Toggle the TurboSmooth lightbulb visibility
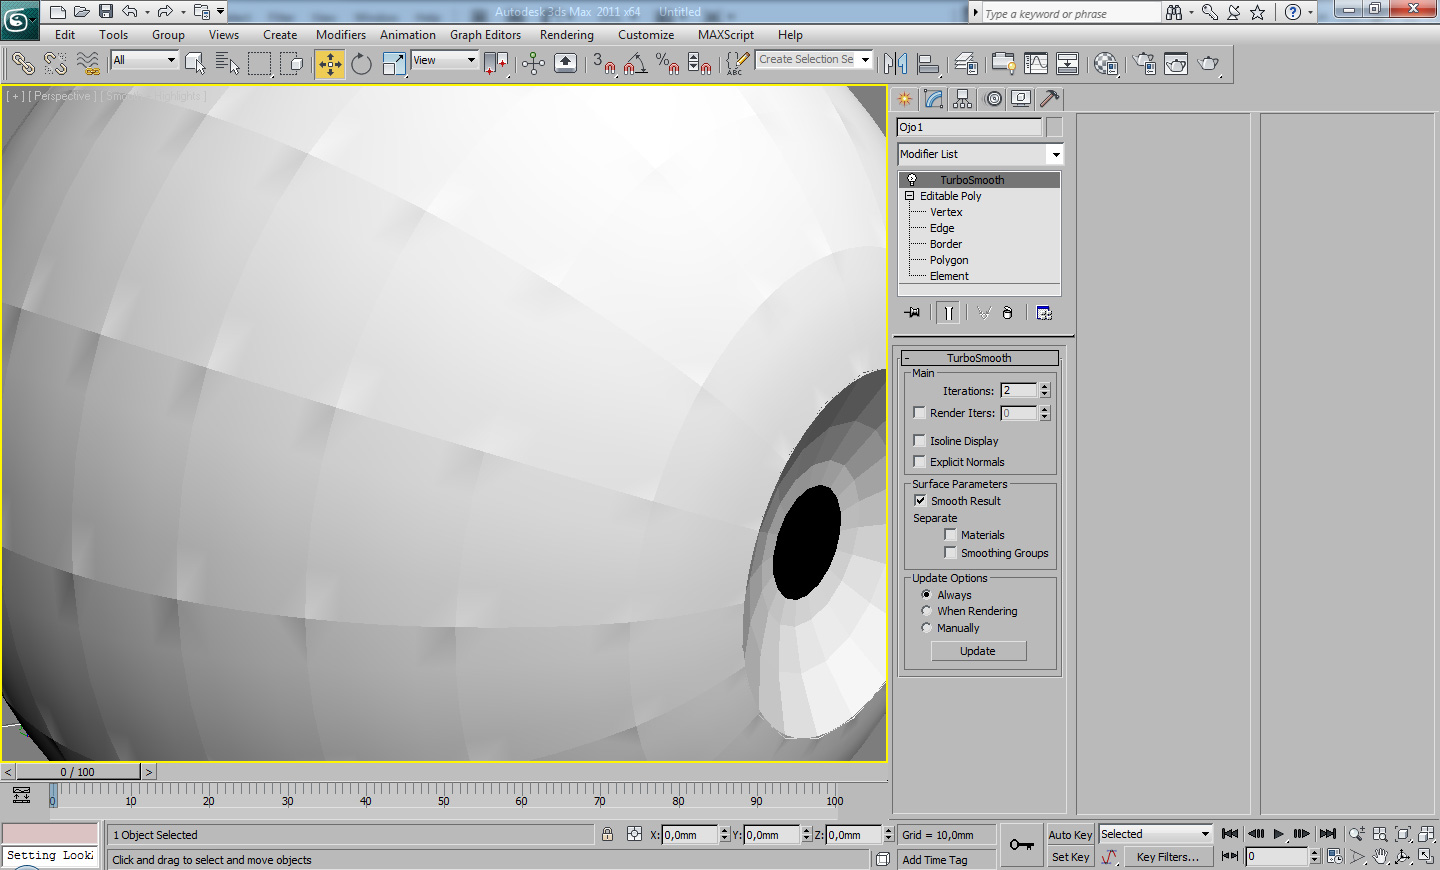This screenshot has height=870, width=1440. [x=912, y=180]
